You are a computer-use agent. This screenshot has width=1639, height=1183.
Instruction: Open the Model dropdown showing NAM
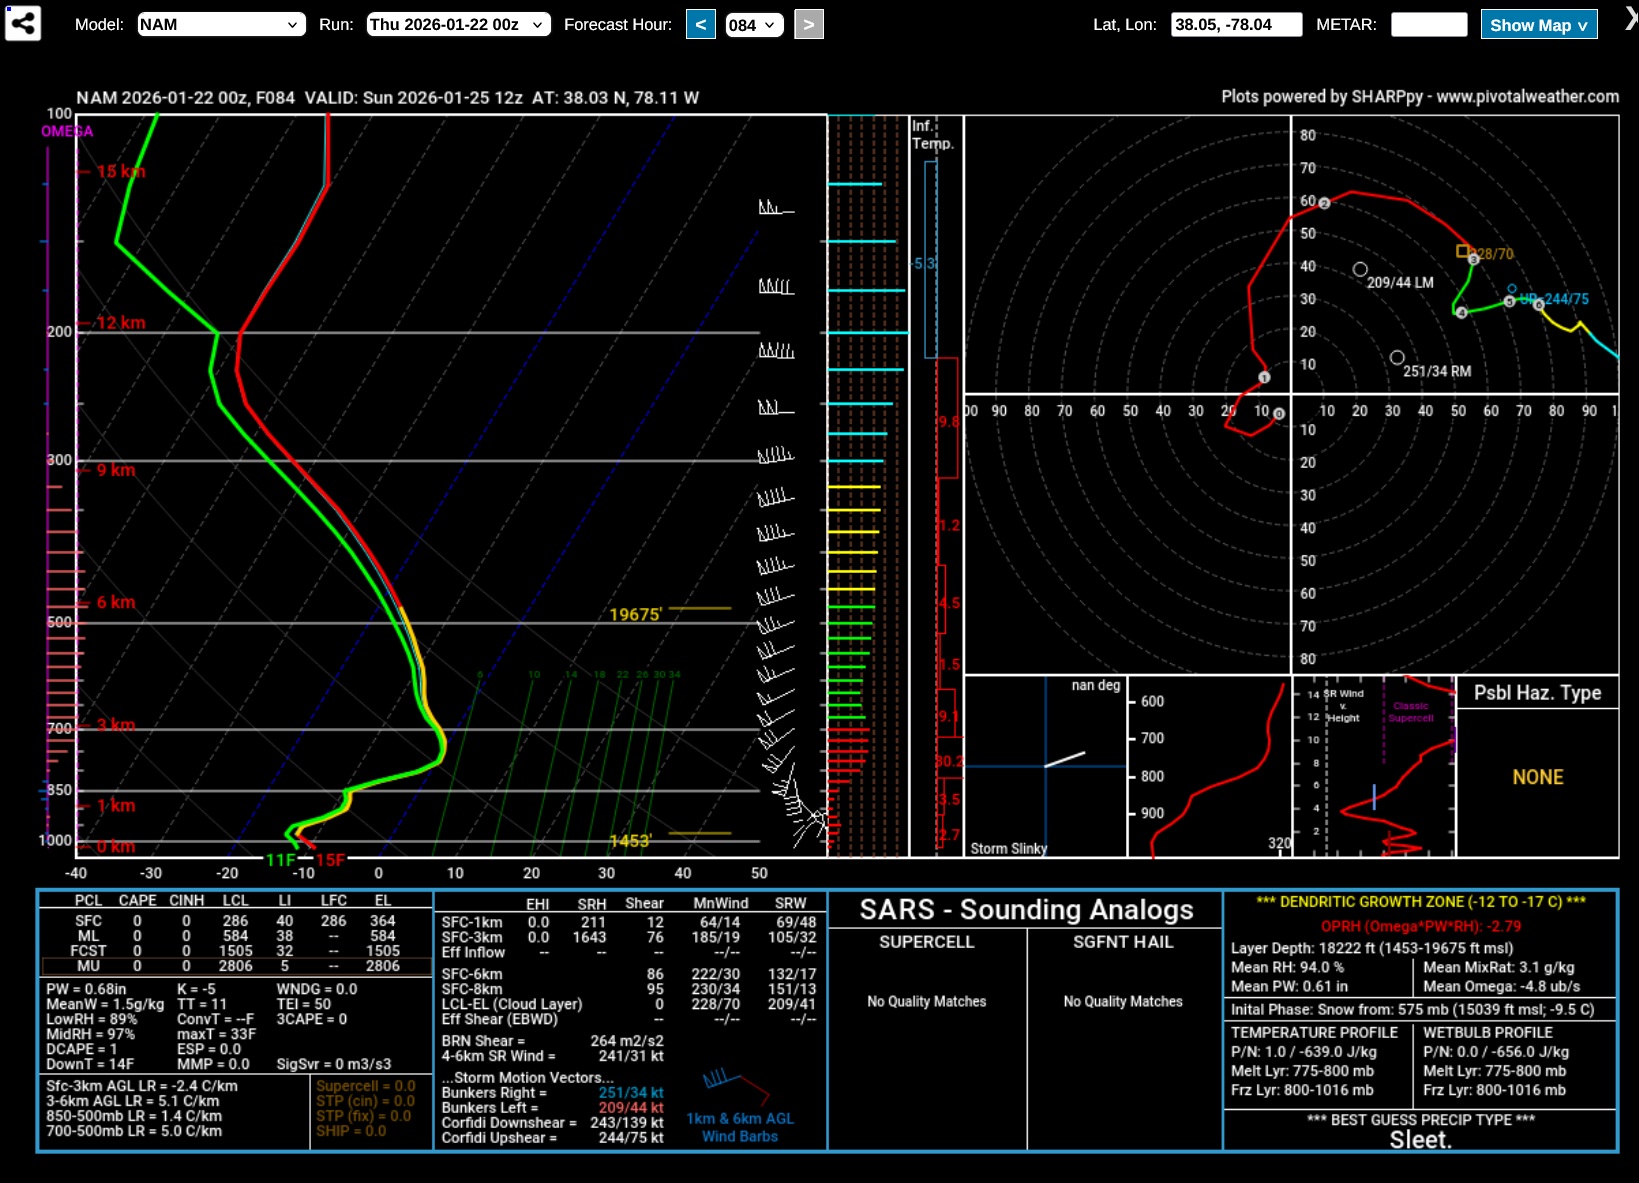click(x=221, y=25)
